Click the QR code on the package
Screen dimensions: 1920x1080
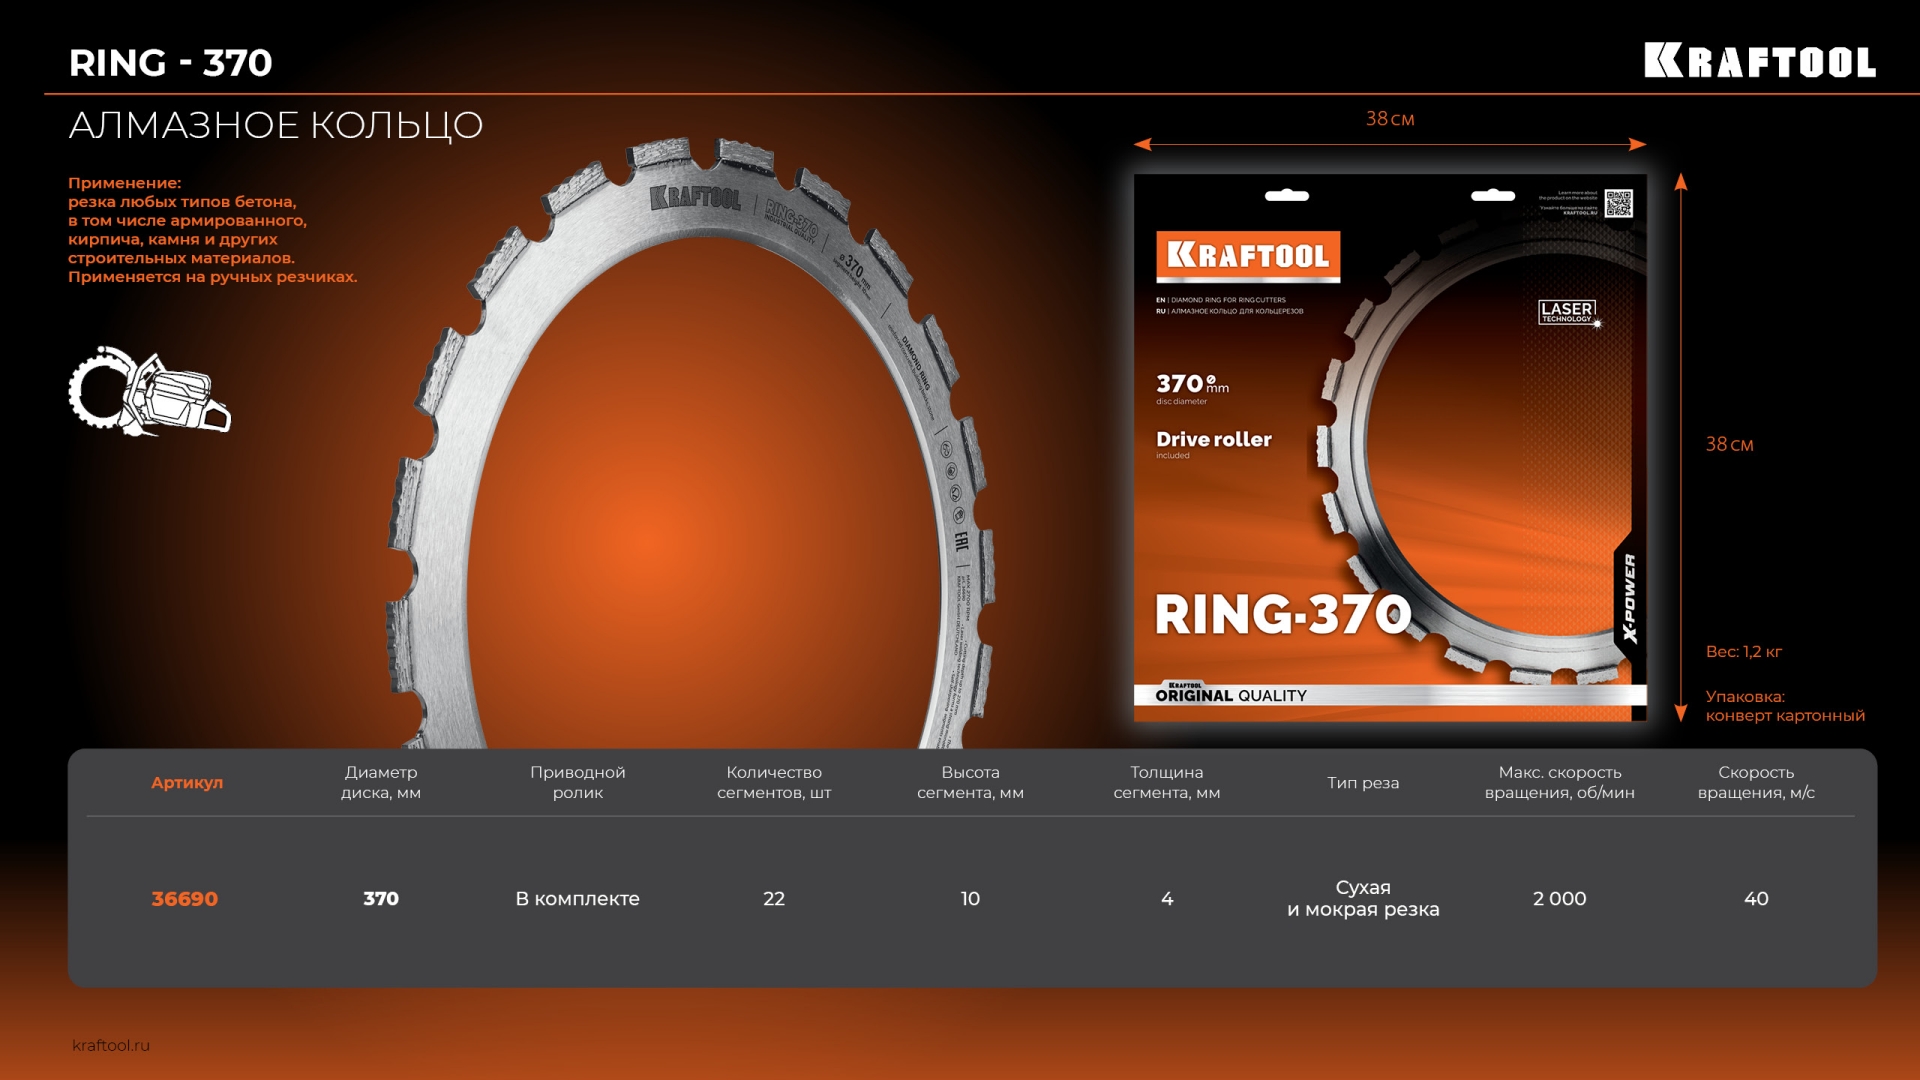pyautogui.click(x=1618, y=203)
